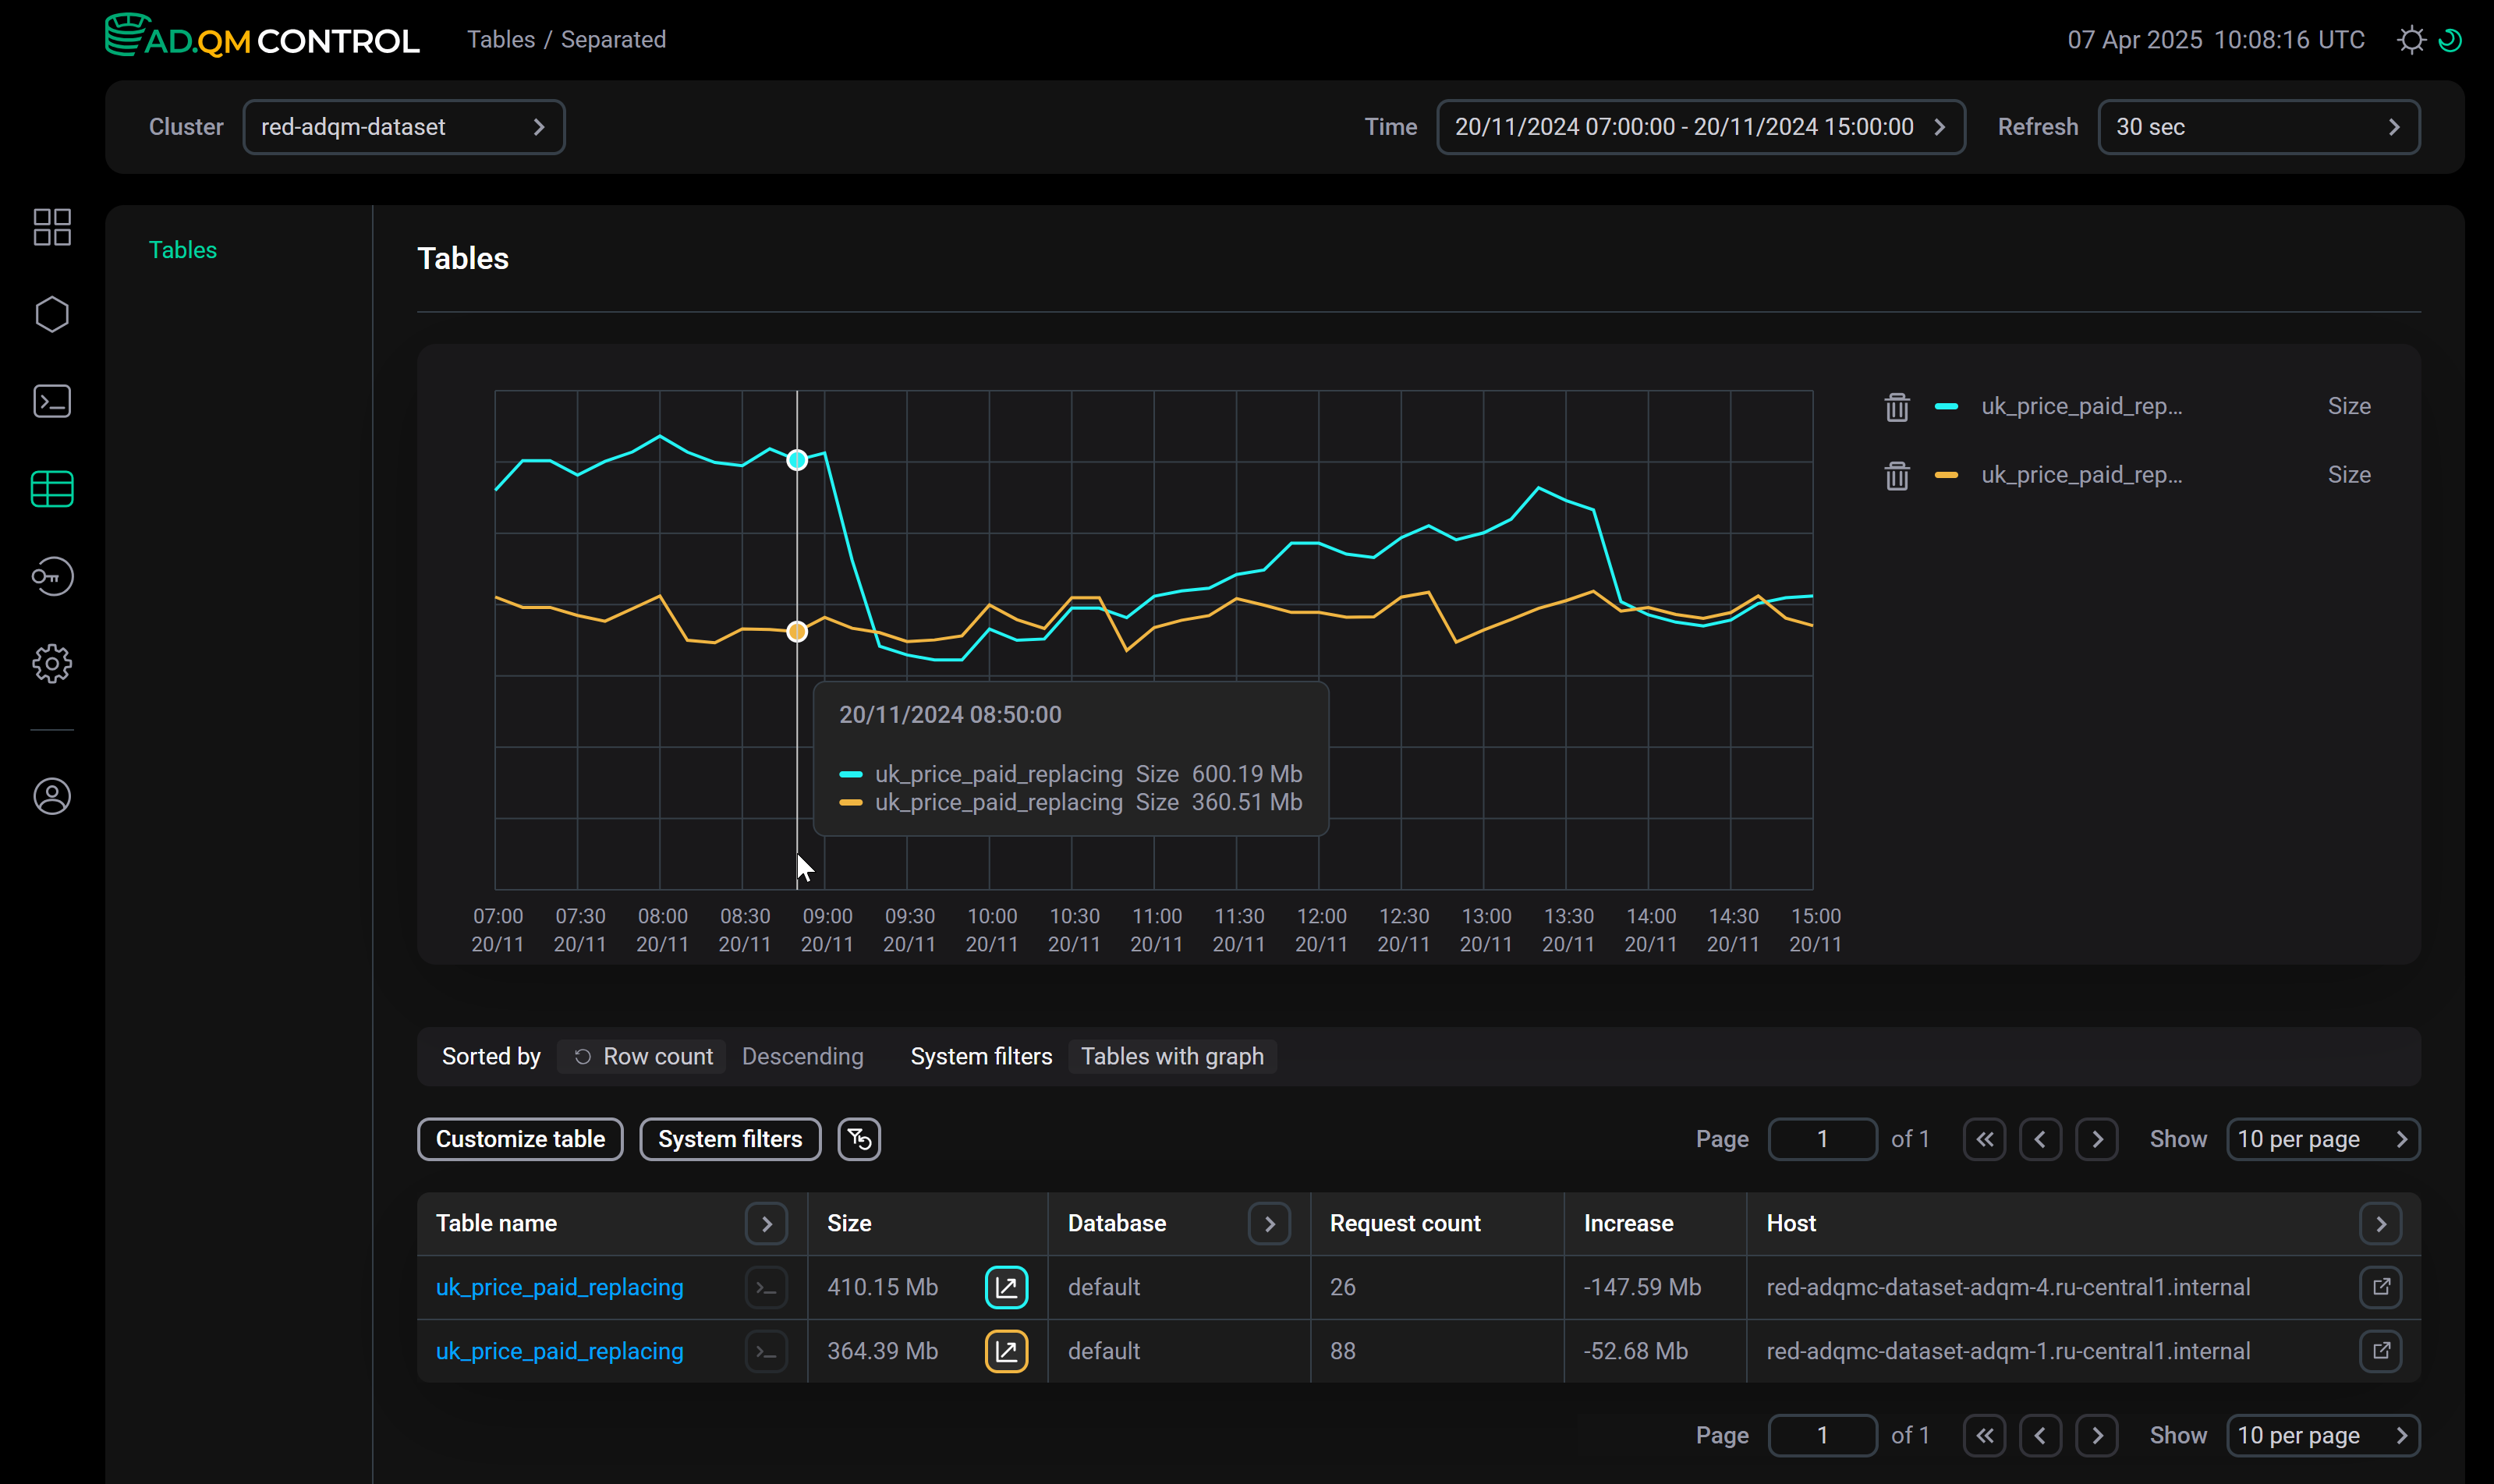Toggle orange graph button for 364.39 Mb row

(x=1006, y=1351)
